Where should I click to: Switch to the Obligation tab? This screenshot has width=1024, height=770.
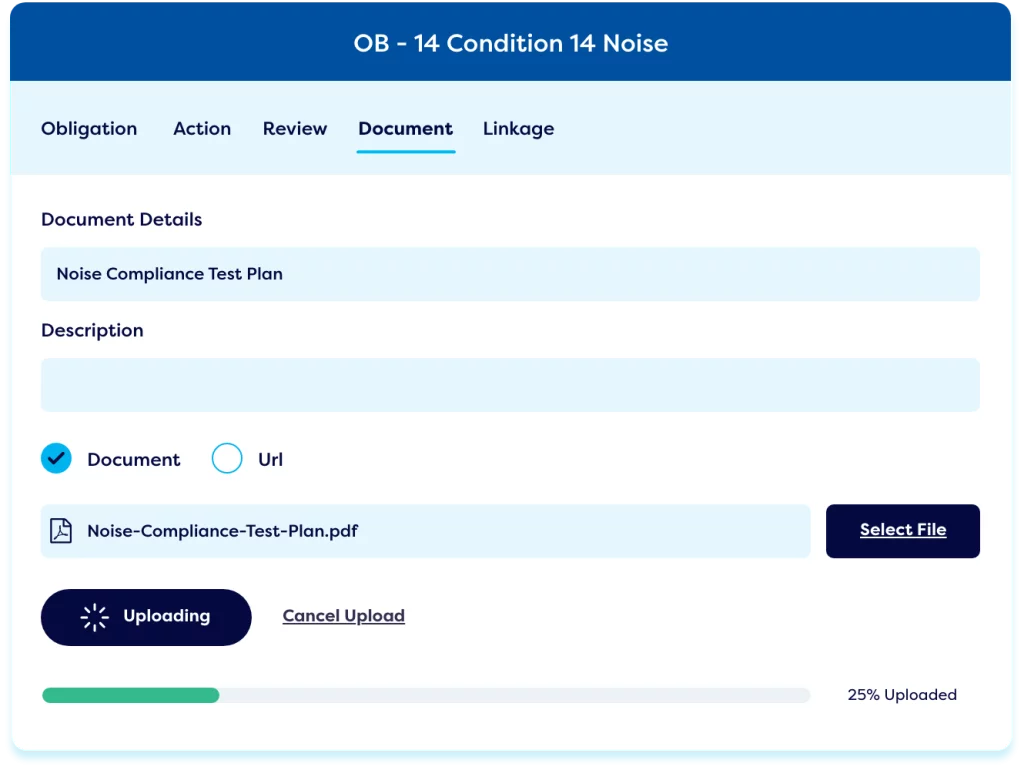point(88,128)
